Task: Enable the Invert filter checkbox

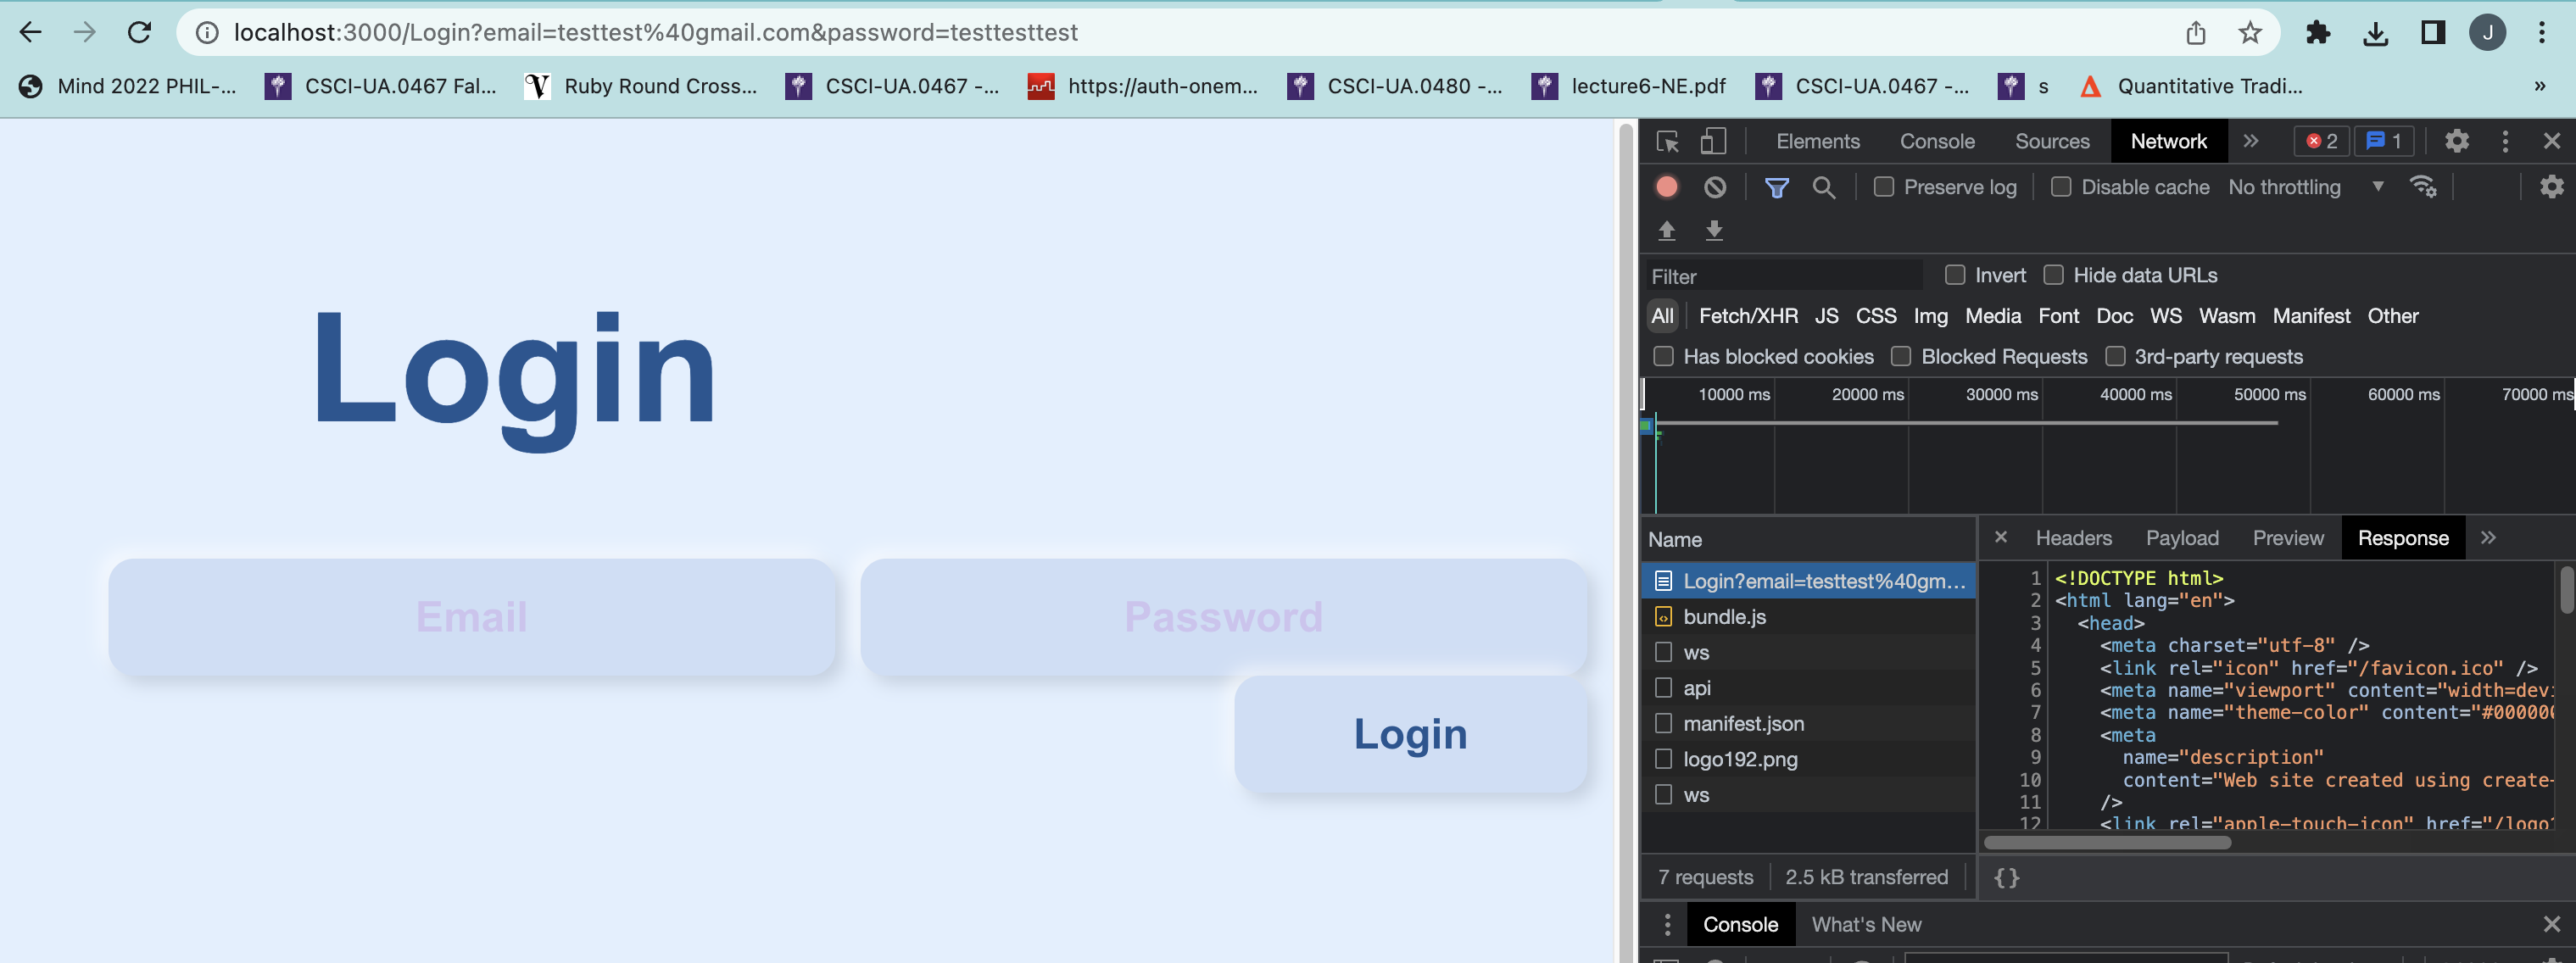Action: click(x=1957, y=276)
